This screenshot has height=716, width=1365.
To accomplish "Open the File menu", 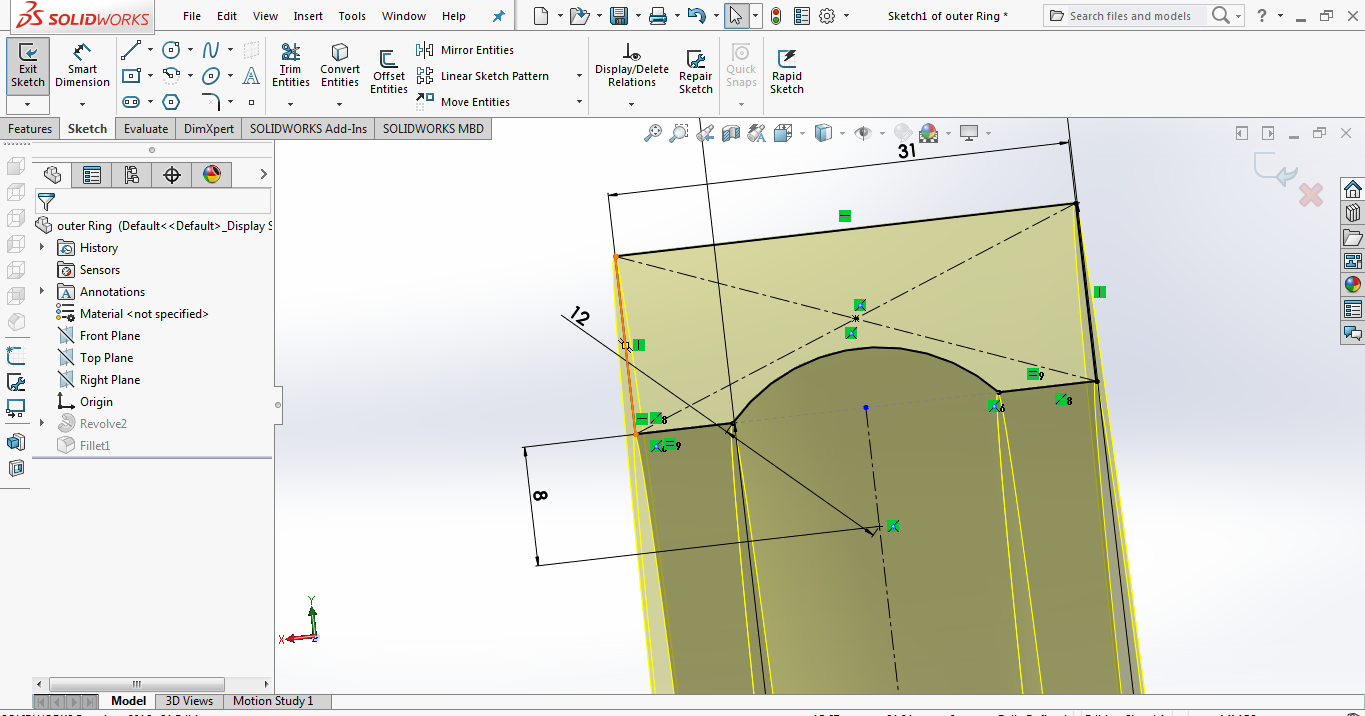I will tap(192, 16).
